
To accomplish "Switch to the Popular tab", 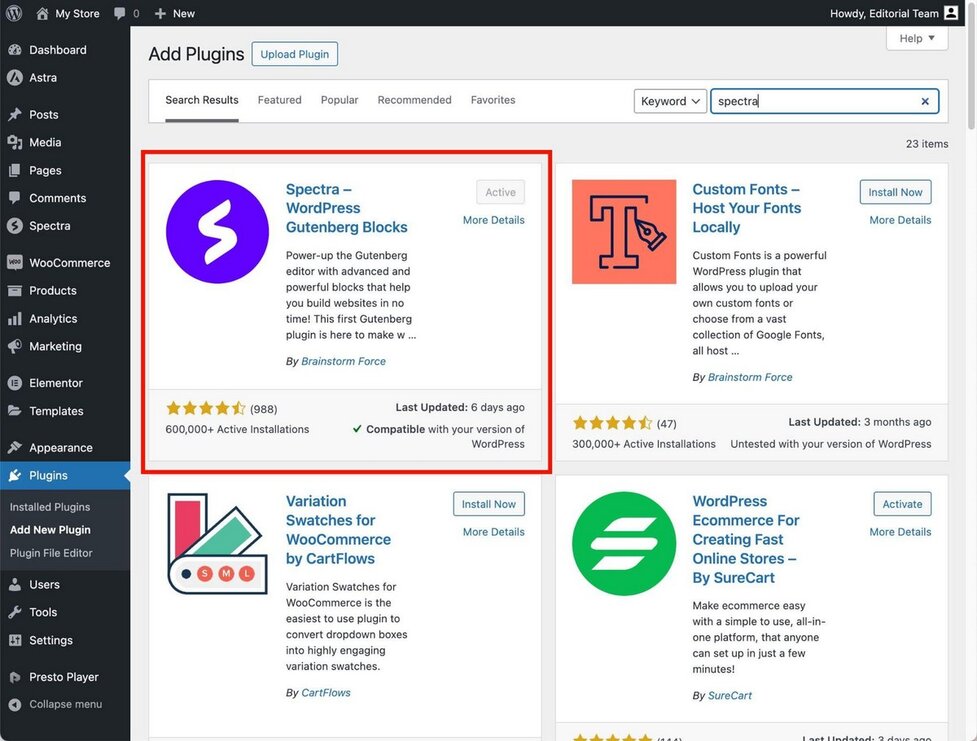I will [x=339, y=99].
